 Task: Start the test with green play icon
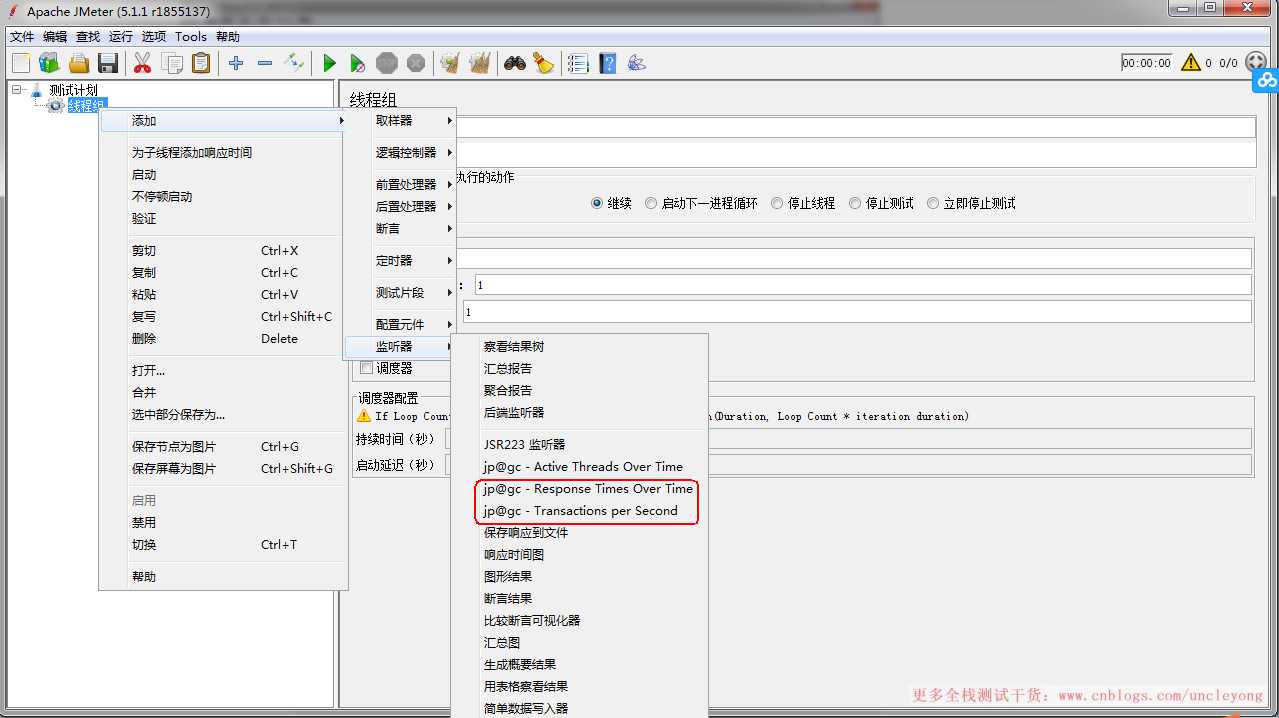(x=329, y=63)
